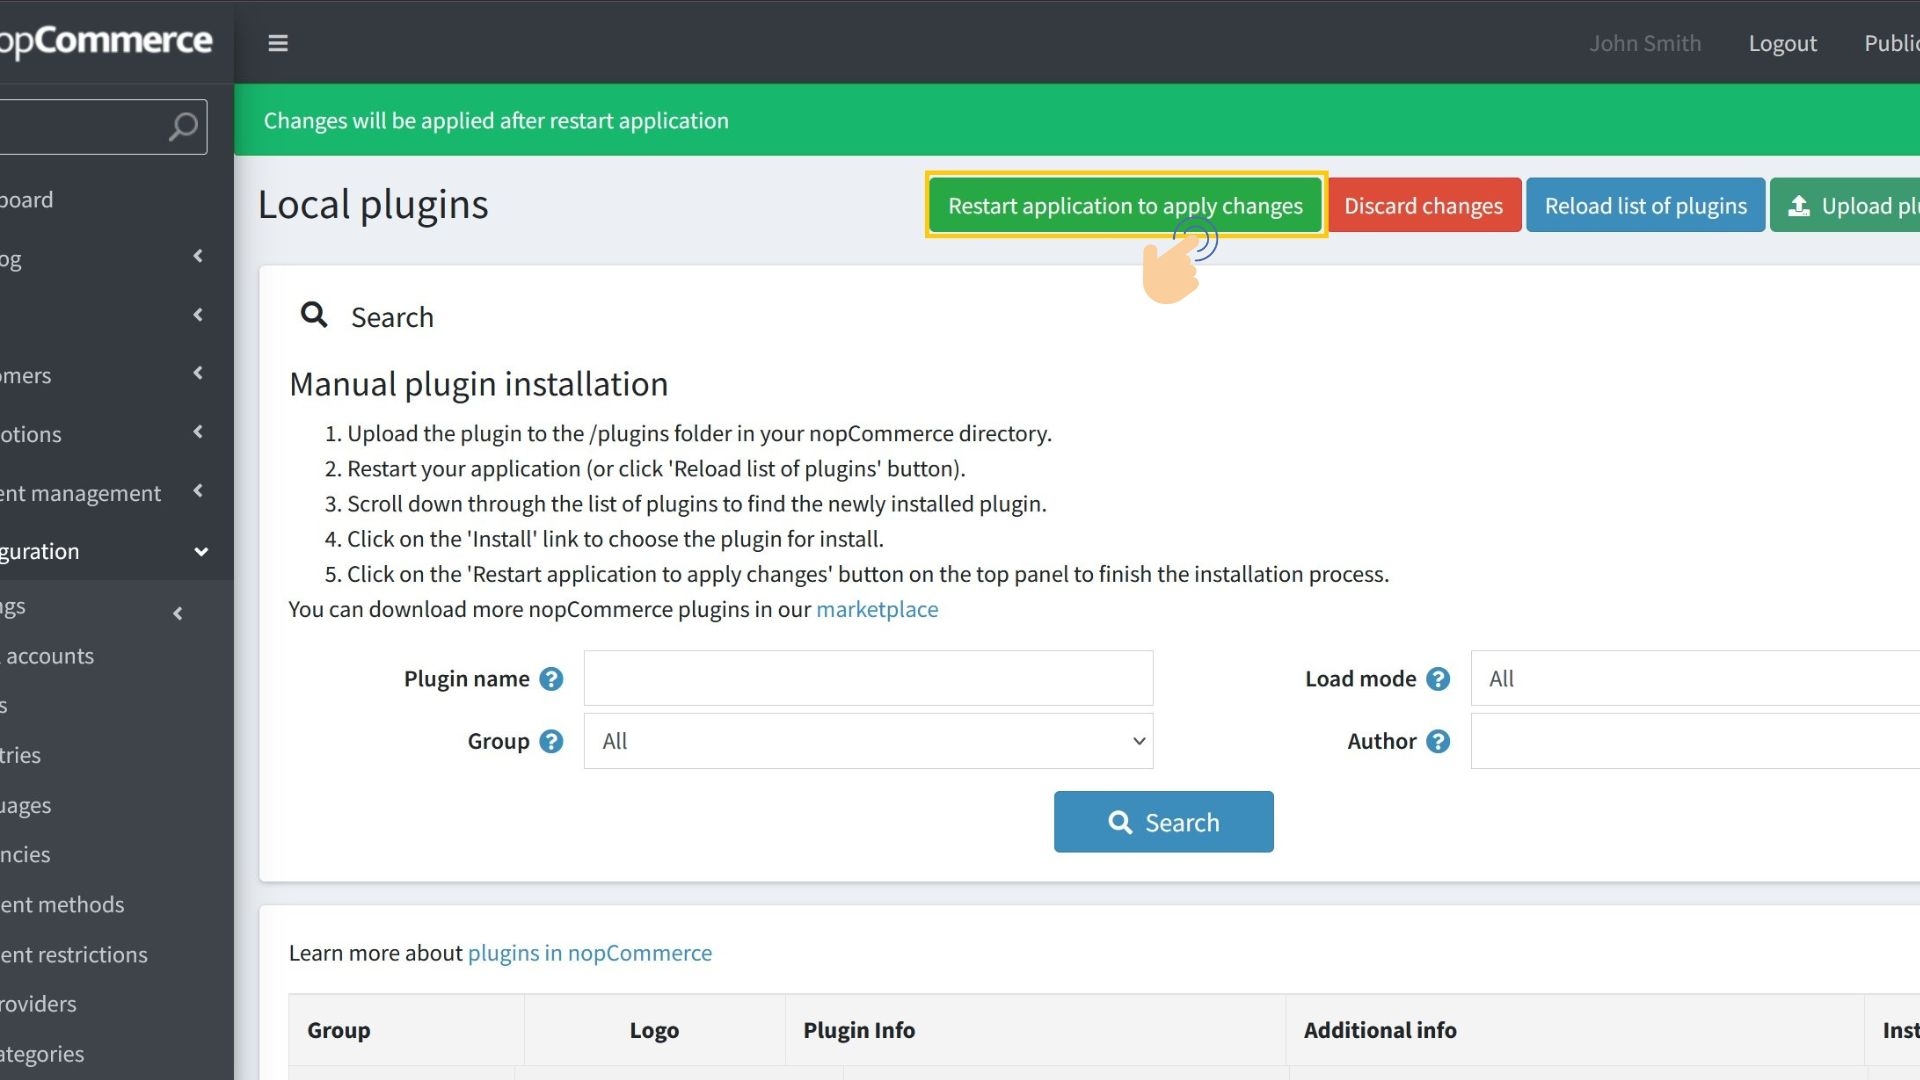The width and height of the screenshot is (1920, 1080).
Task: Open the Group dropdown set to All
Action: point(868,741)
